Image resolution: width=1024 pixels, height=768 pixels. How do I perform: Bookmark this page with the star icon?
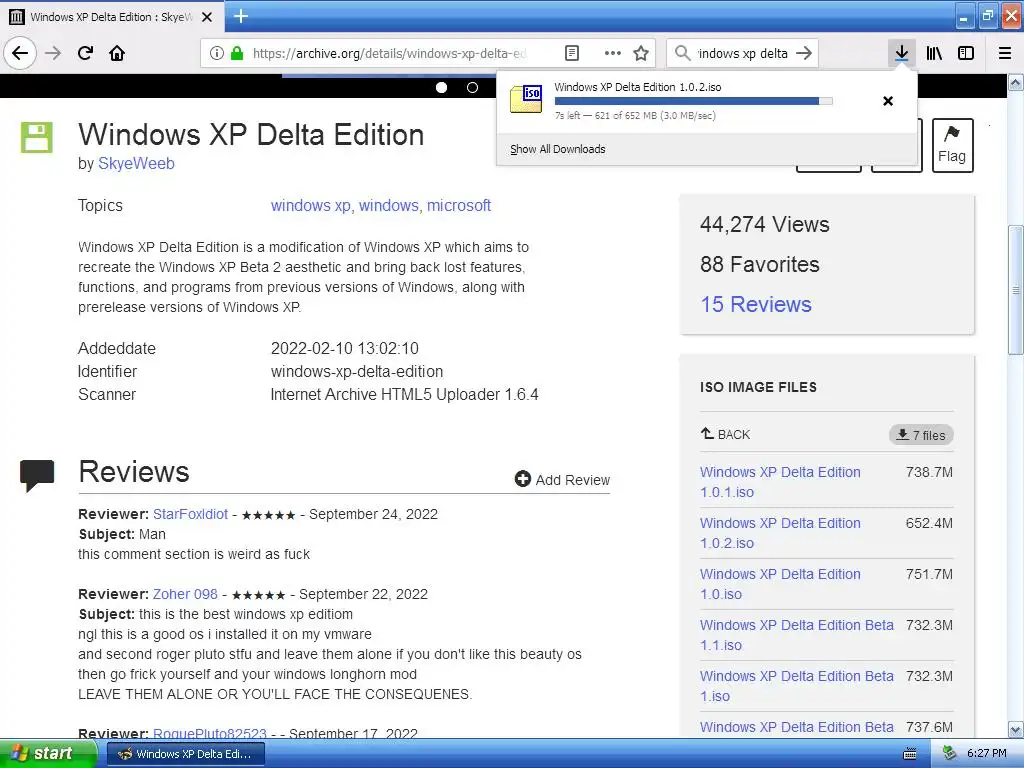pyautogui.click(x=641, y=53)
